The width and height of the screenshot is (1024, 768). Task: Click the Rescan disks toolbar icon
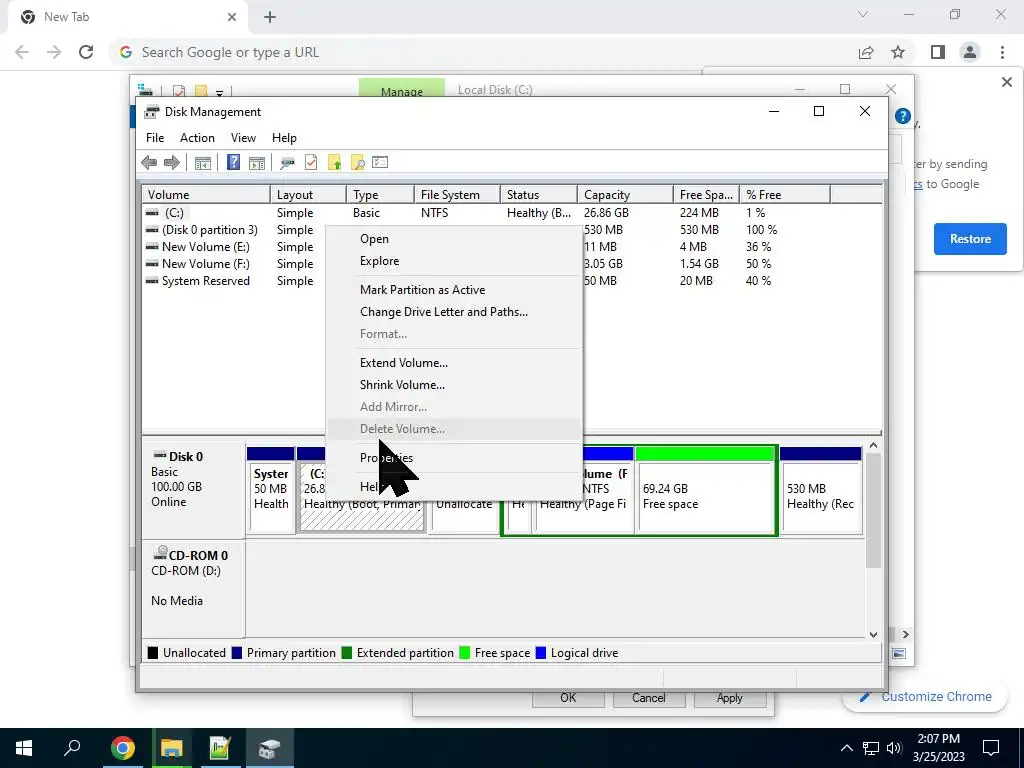tap(287, 163)
